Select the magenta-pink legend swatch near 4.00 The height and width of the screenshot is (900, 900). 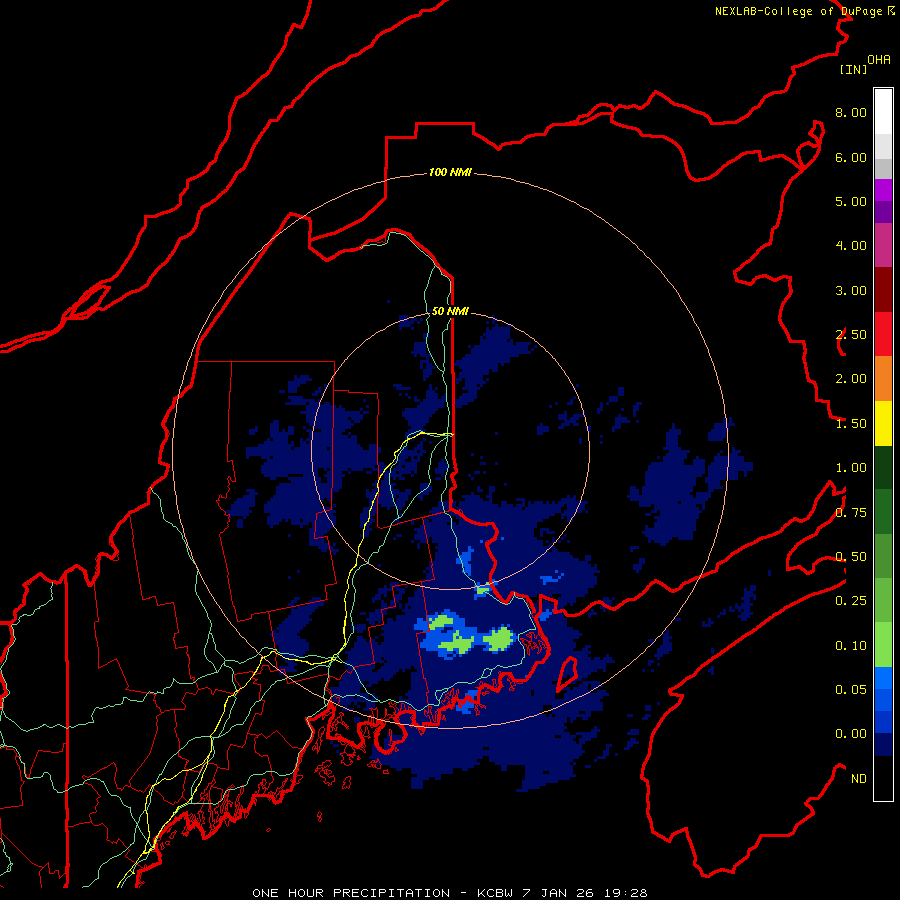pyautogui.click(x=883, y=245)
